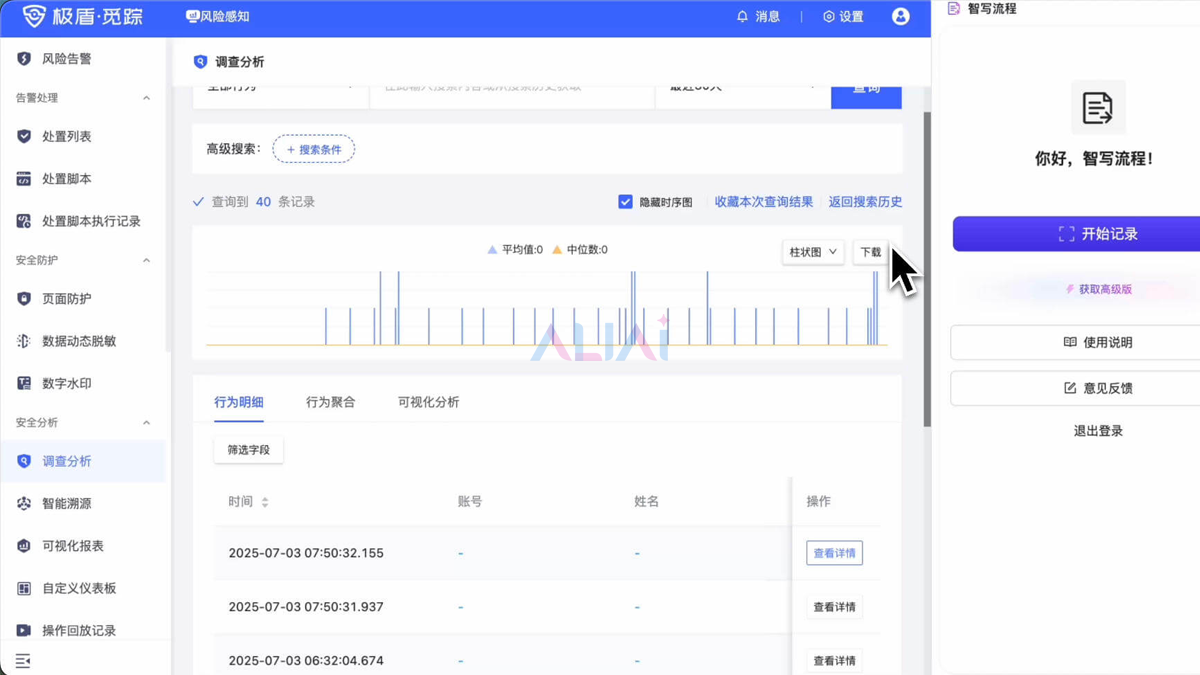
Task: Switch to the 可视化分析 tab
Action: pyautogui.click(x=428, y=402)
